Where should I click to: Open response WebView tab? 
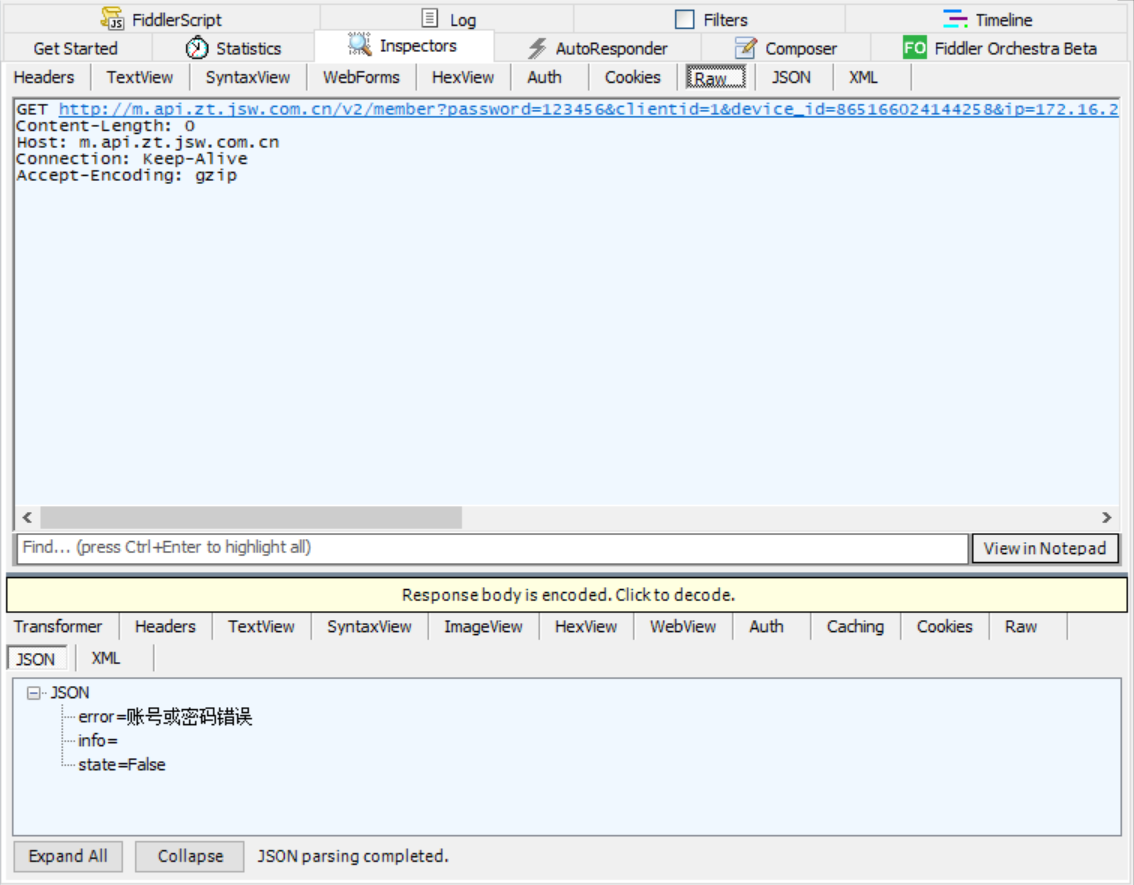click(x=683, y=627)
